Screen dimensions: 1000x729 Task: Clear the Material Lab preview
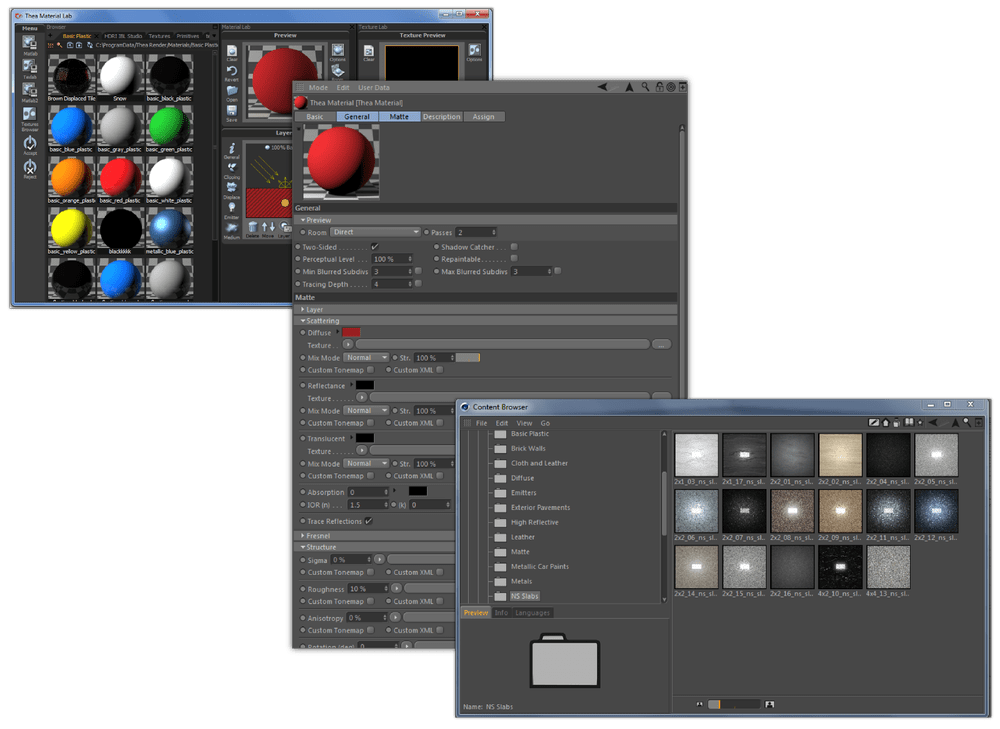tap(232, 51)
